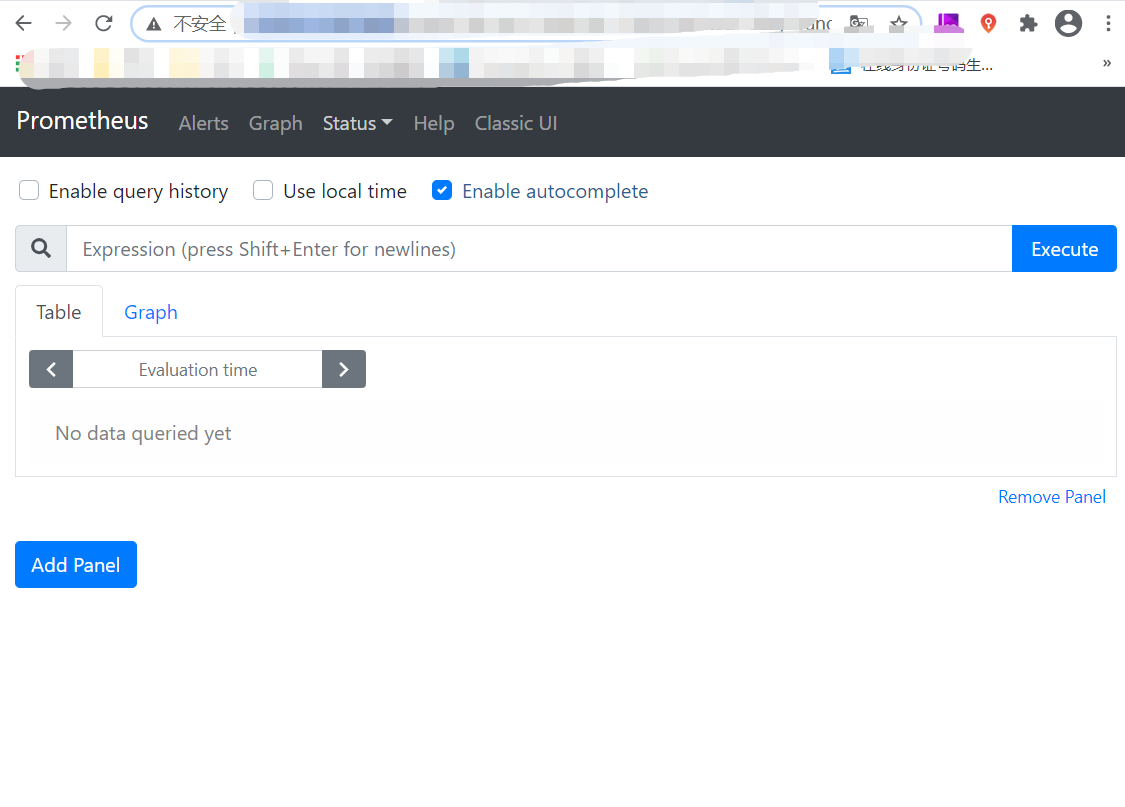Open the extensions puzzle piece menu
The image size is (1125, 807).
(x=1028, y=24)
